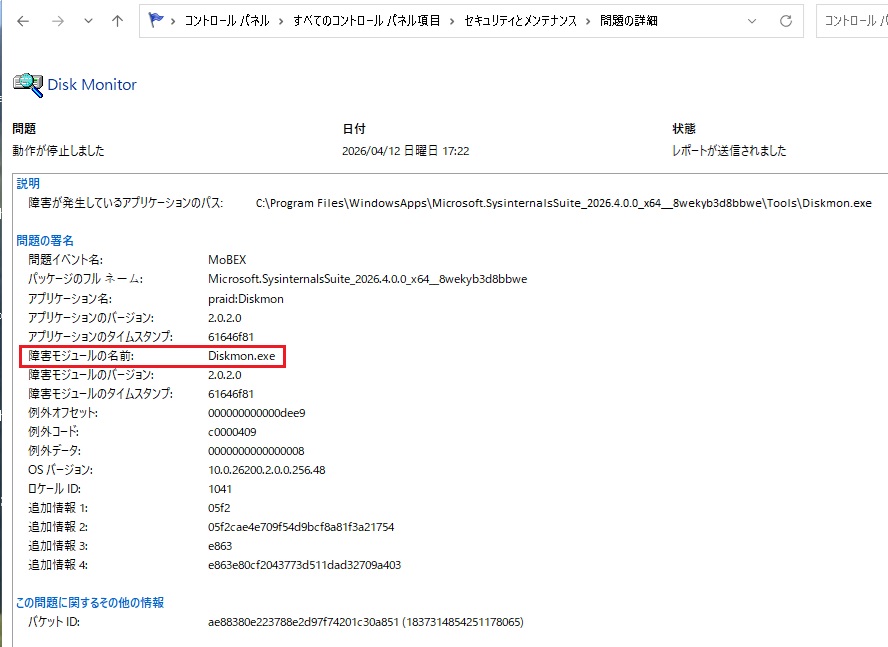888x647 pixels.
Task: Refresh the page with the reload icon
Action: (x=785, y=22)
